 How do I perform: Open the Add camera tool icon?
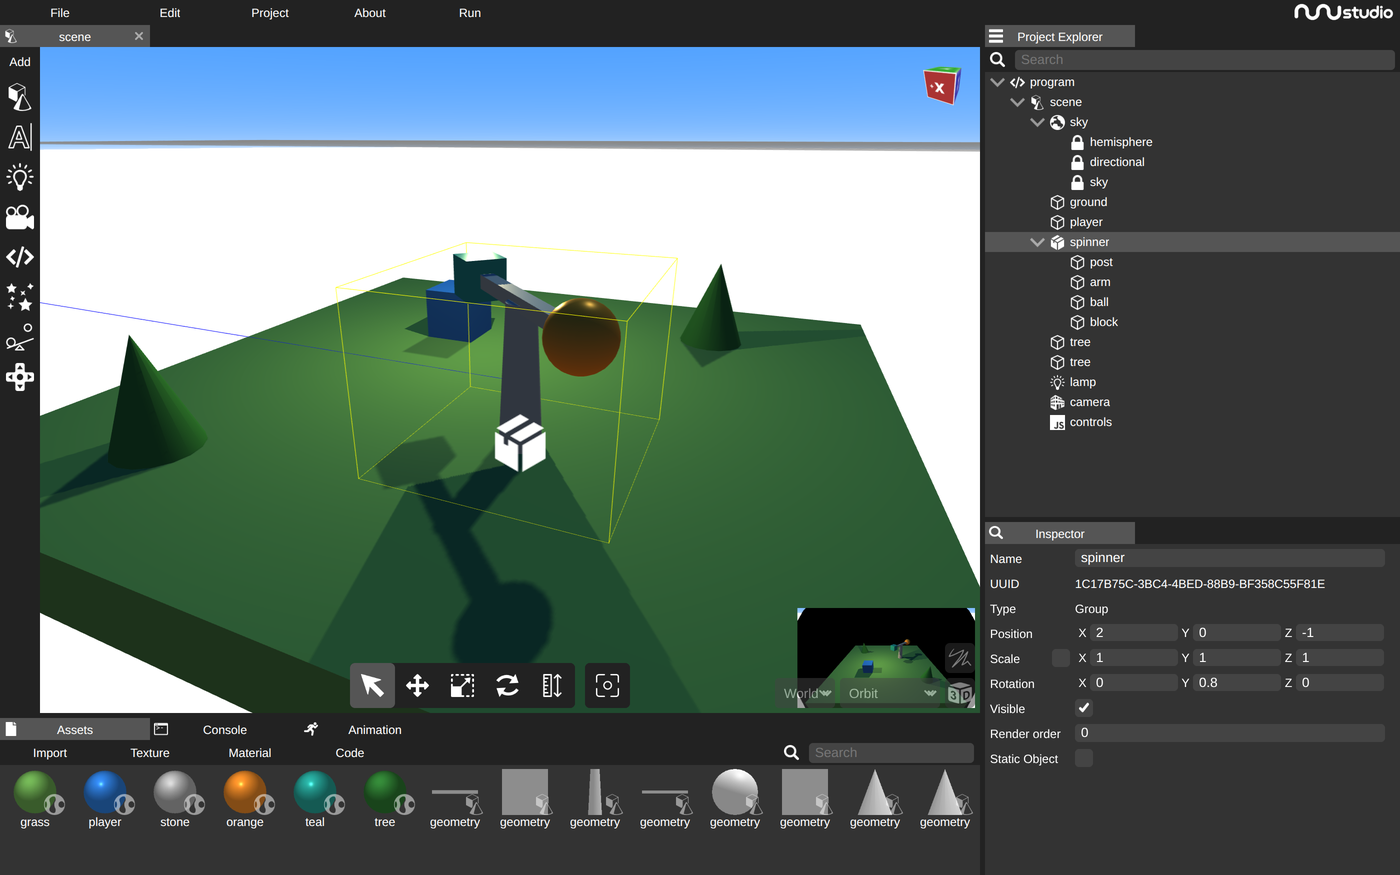coord(19,217)
